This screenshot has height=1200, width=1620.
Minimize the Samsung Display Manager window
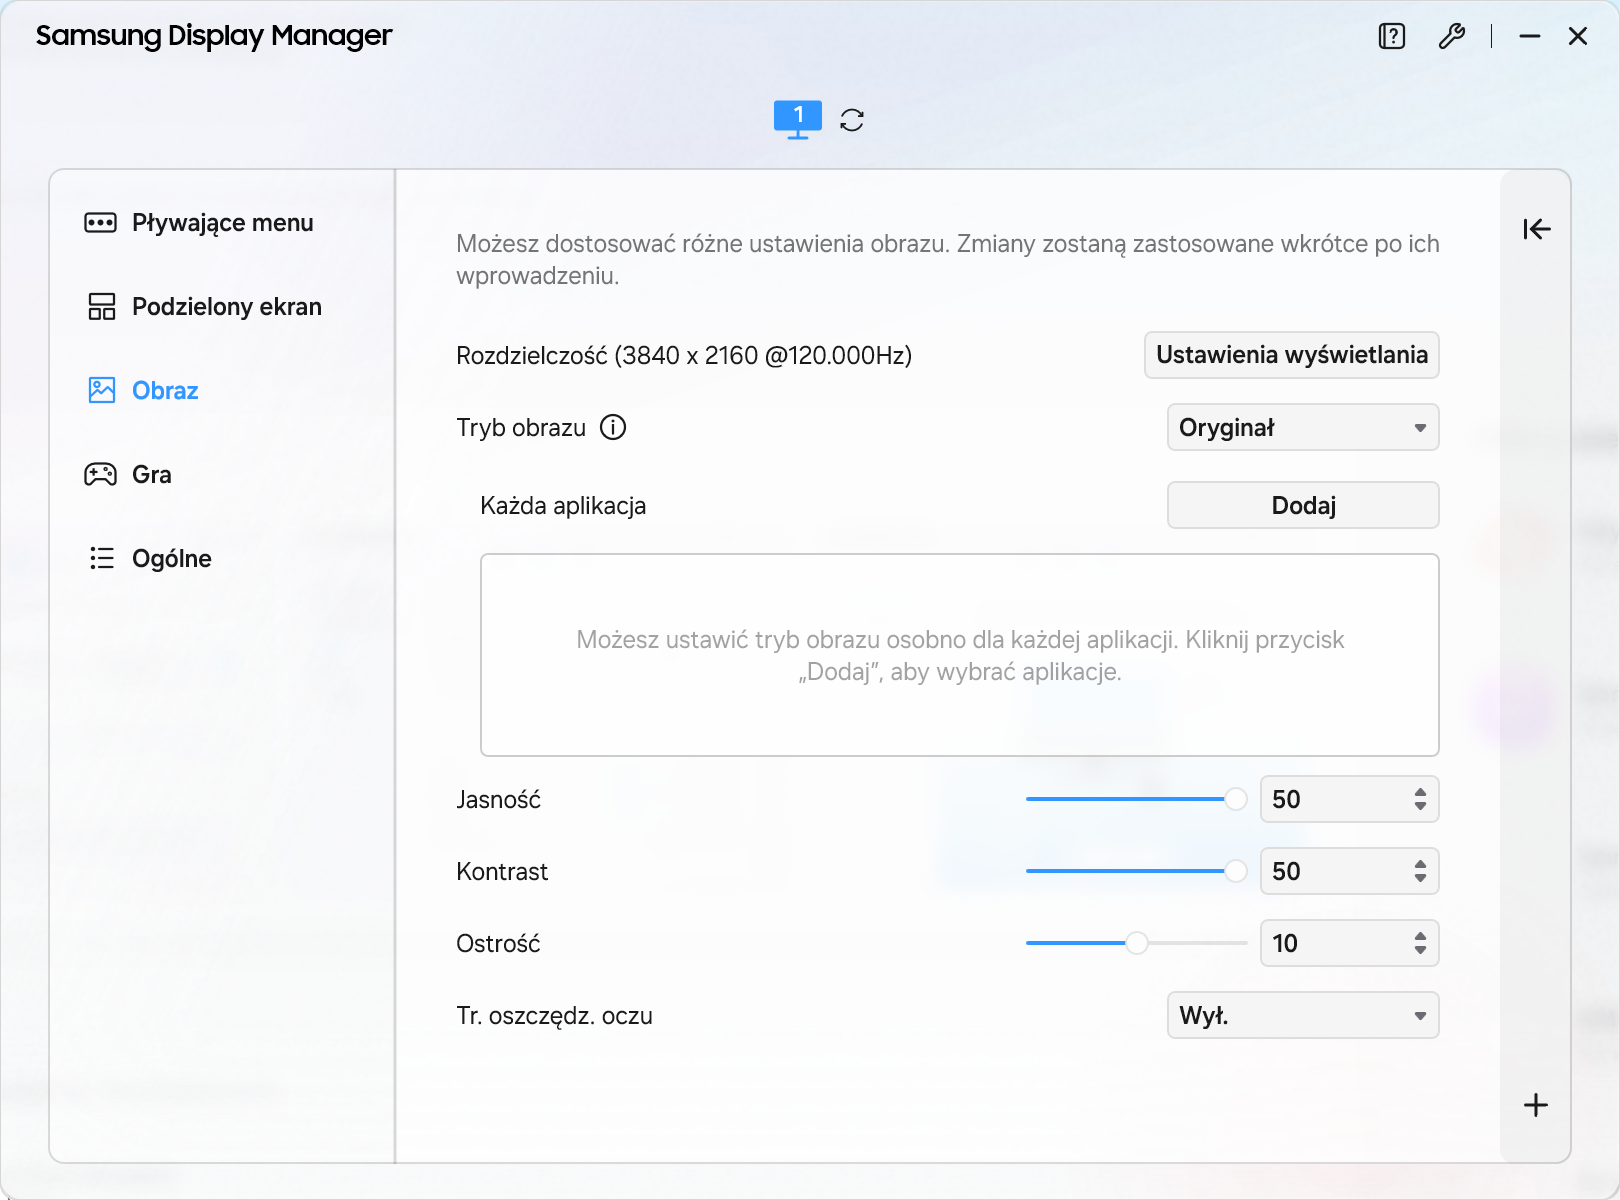point(1529,36)
